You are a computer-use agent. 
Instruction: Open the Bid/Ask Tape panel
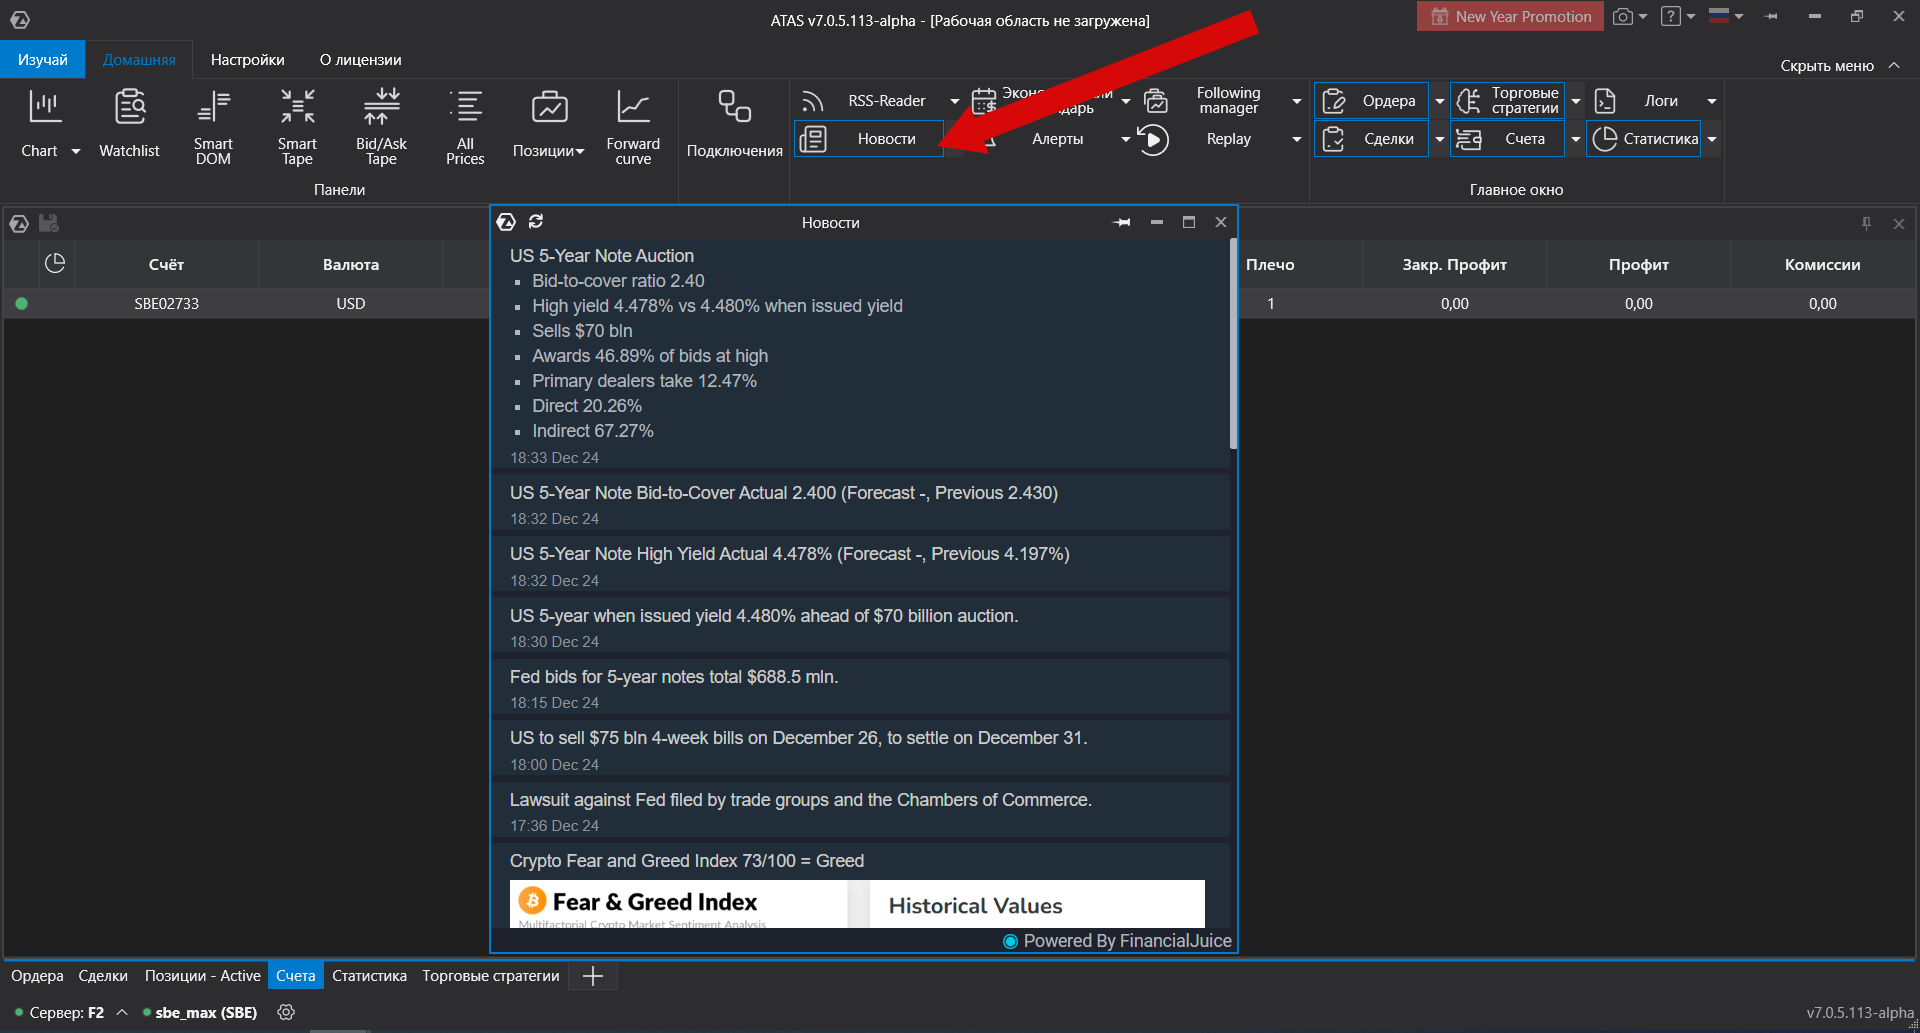tap(381, 125)
